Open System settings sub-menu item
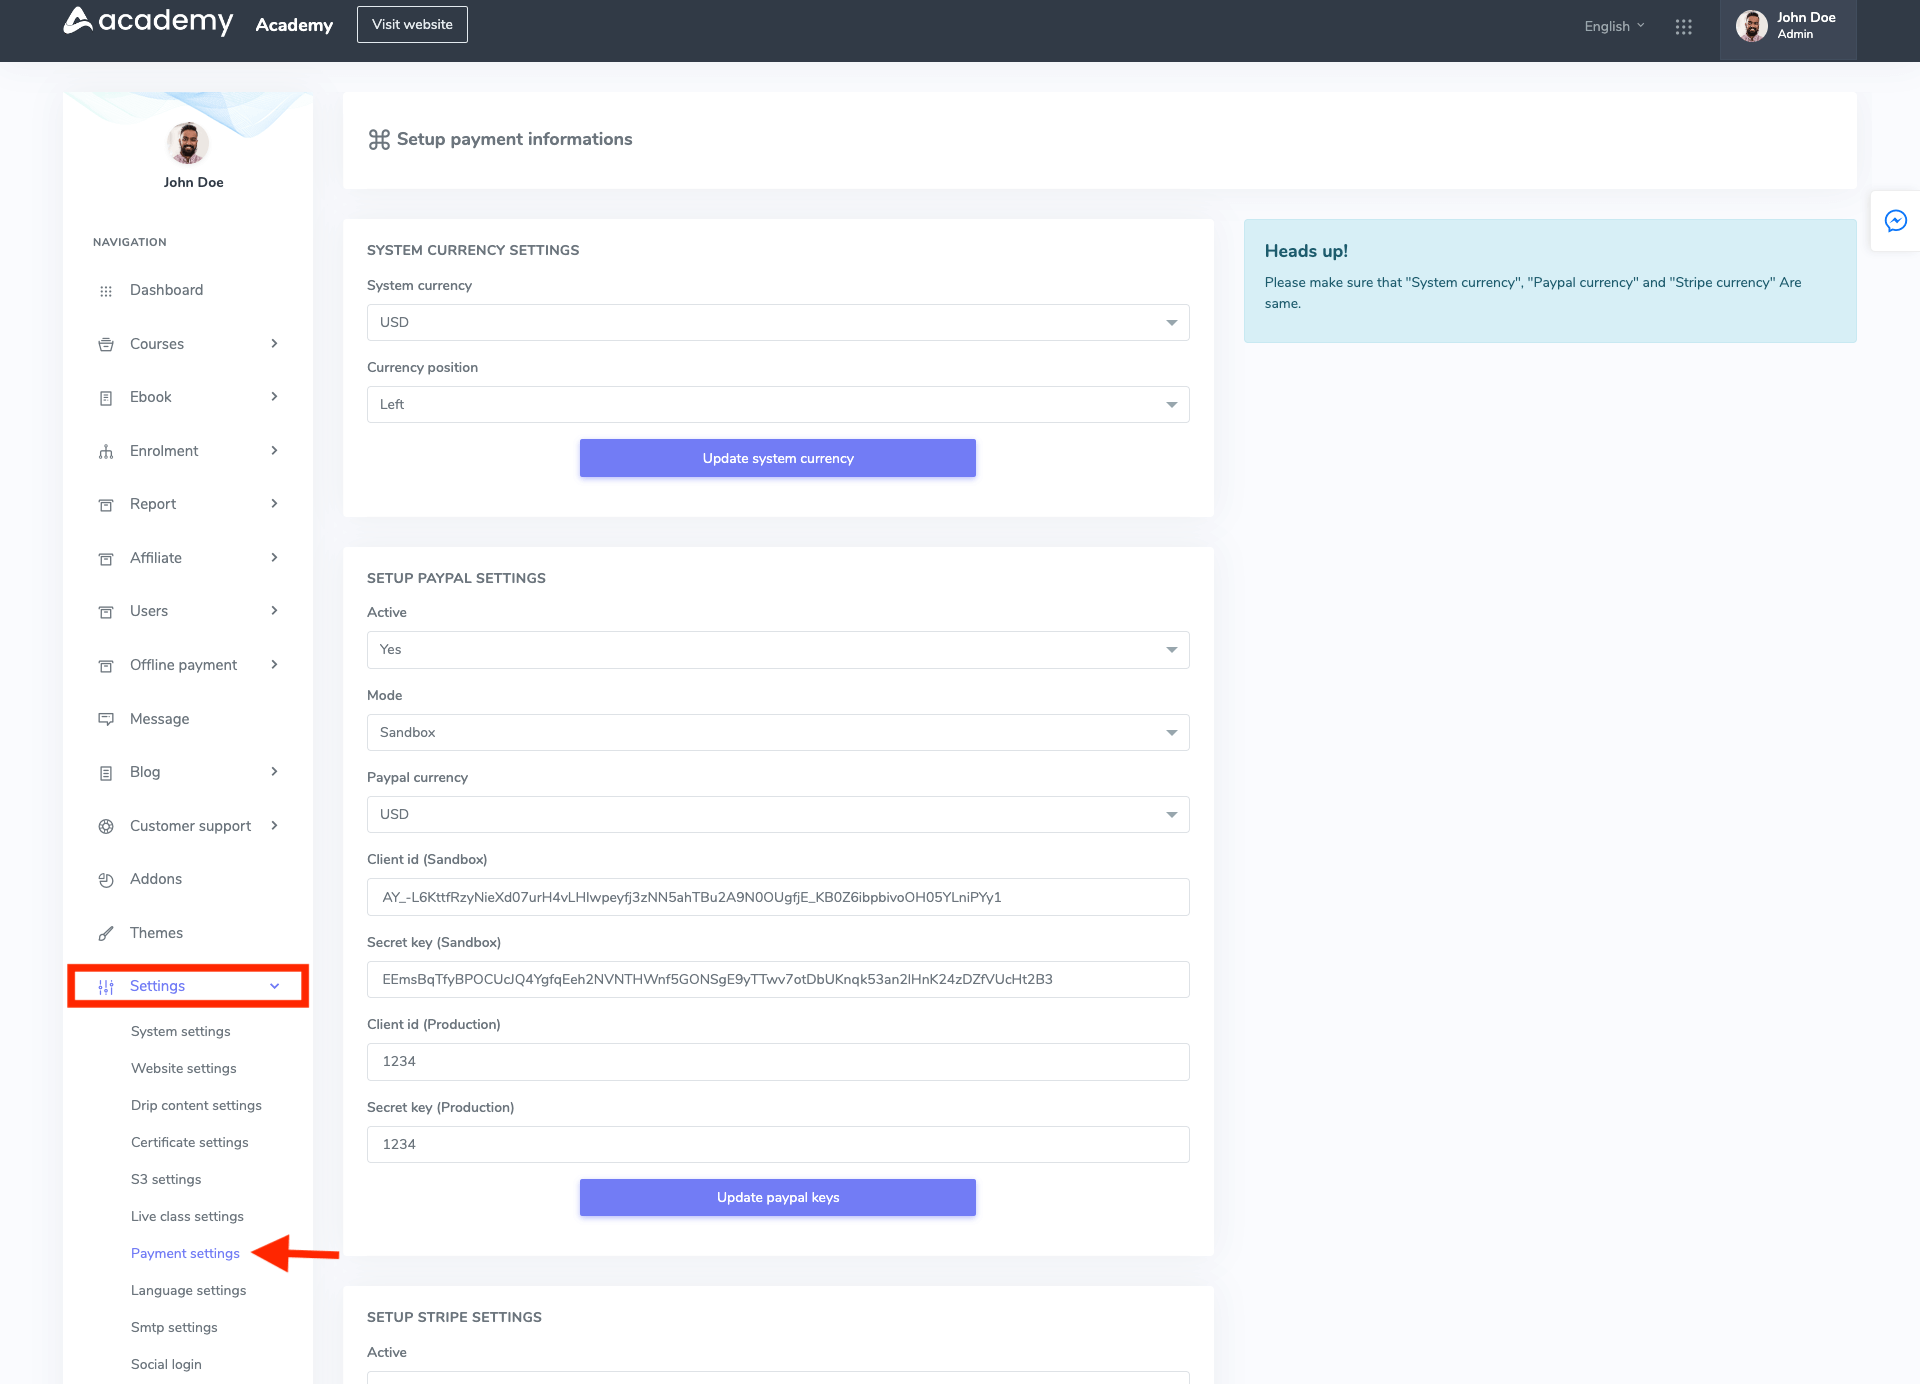 tap(180, 1031)
